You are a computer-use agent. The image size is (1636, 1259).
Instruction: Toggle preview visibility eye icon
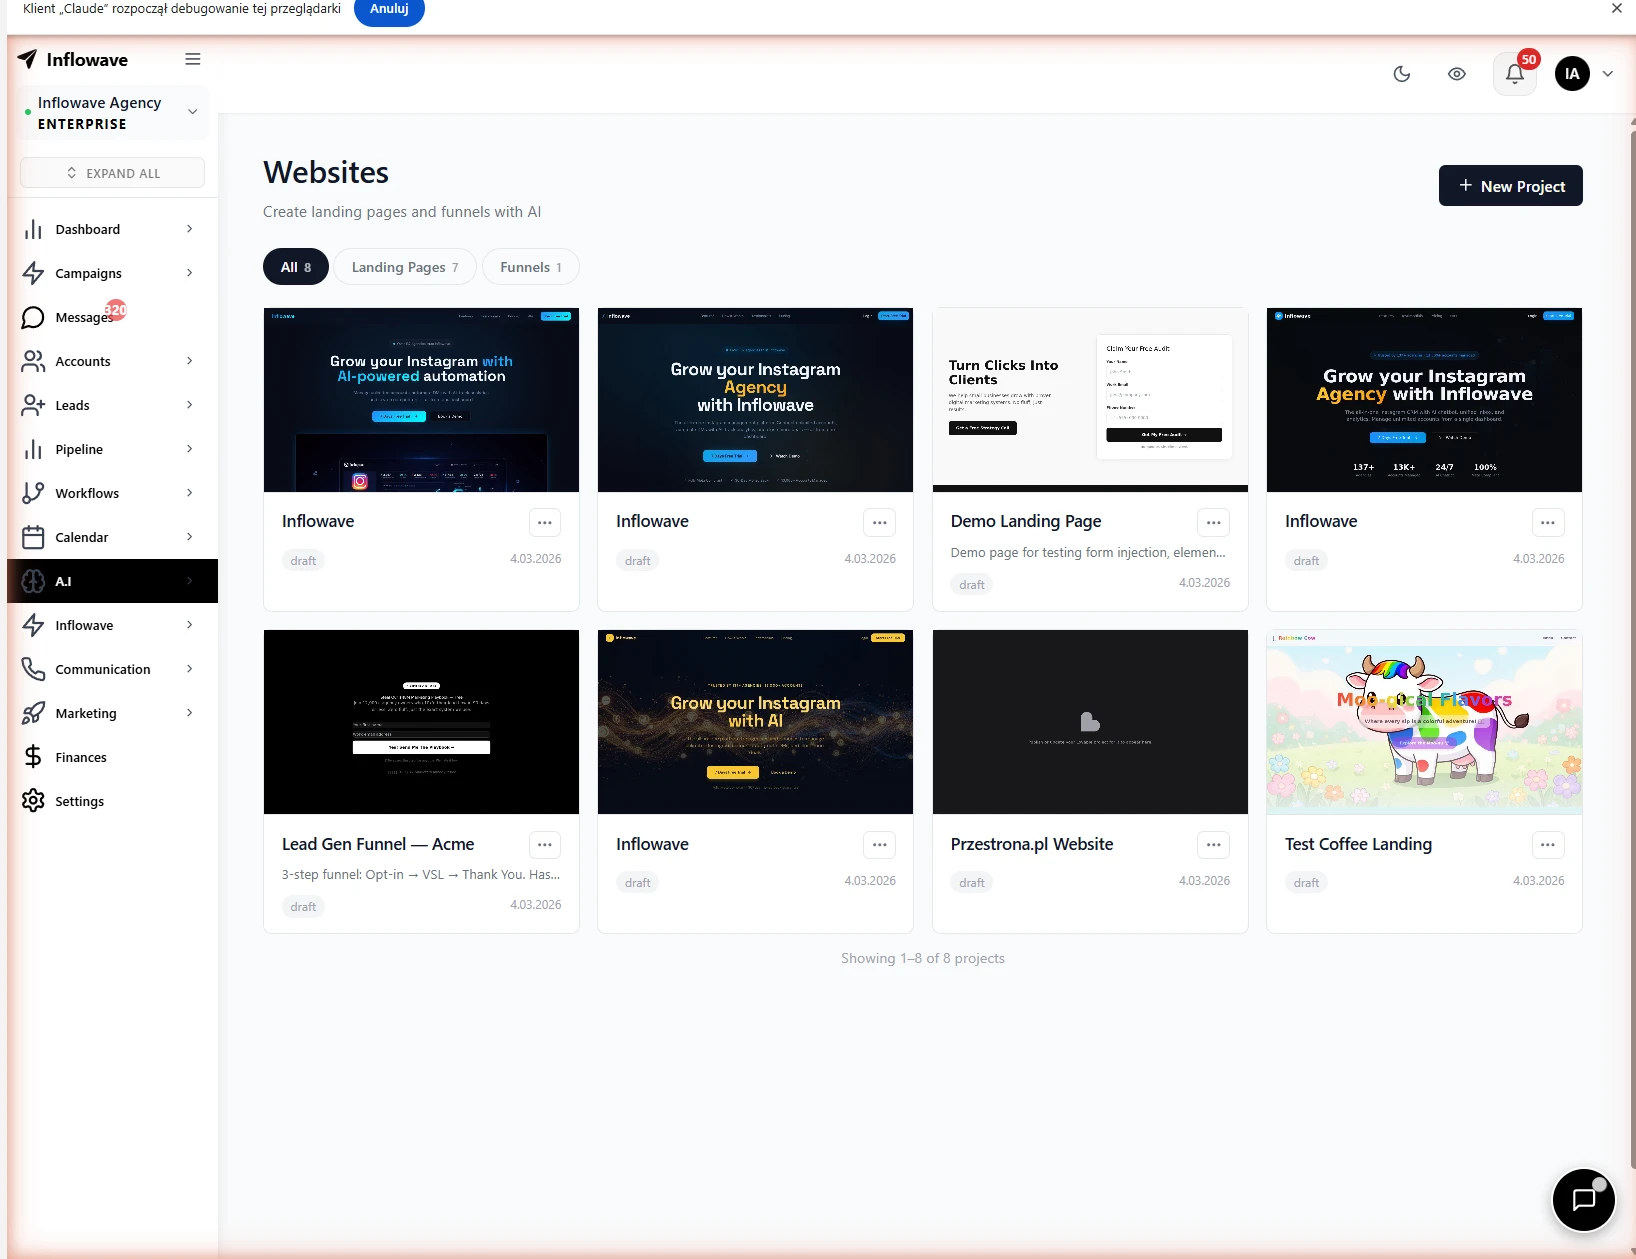click(x=1457, y=74)
